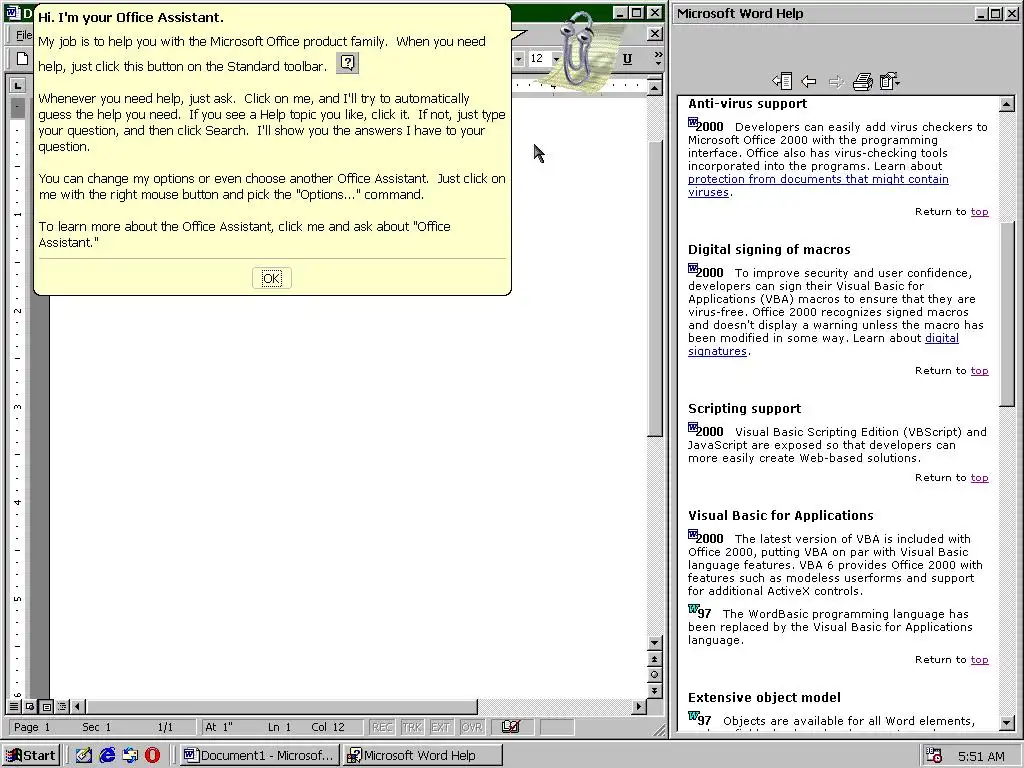
Task: Click document horizontal scroll-left arrow
Action: [x=78, y=706]
